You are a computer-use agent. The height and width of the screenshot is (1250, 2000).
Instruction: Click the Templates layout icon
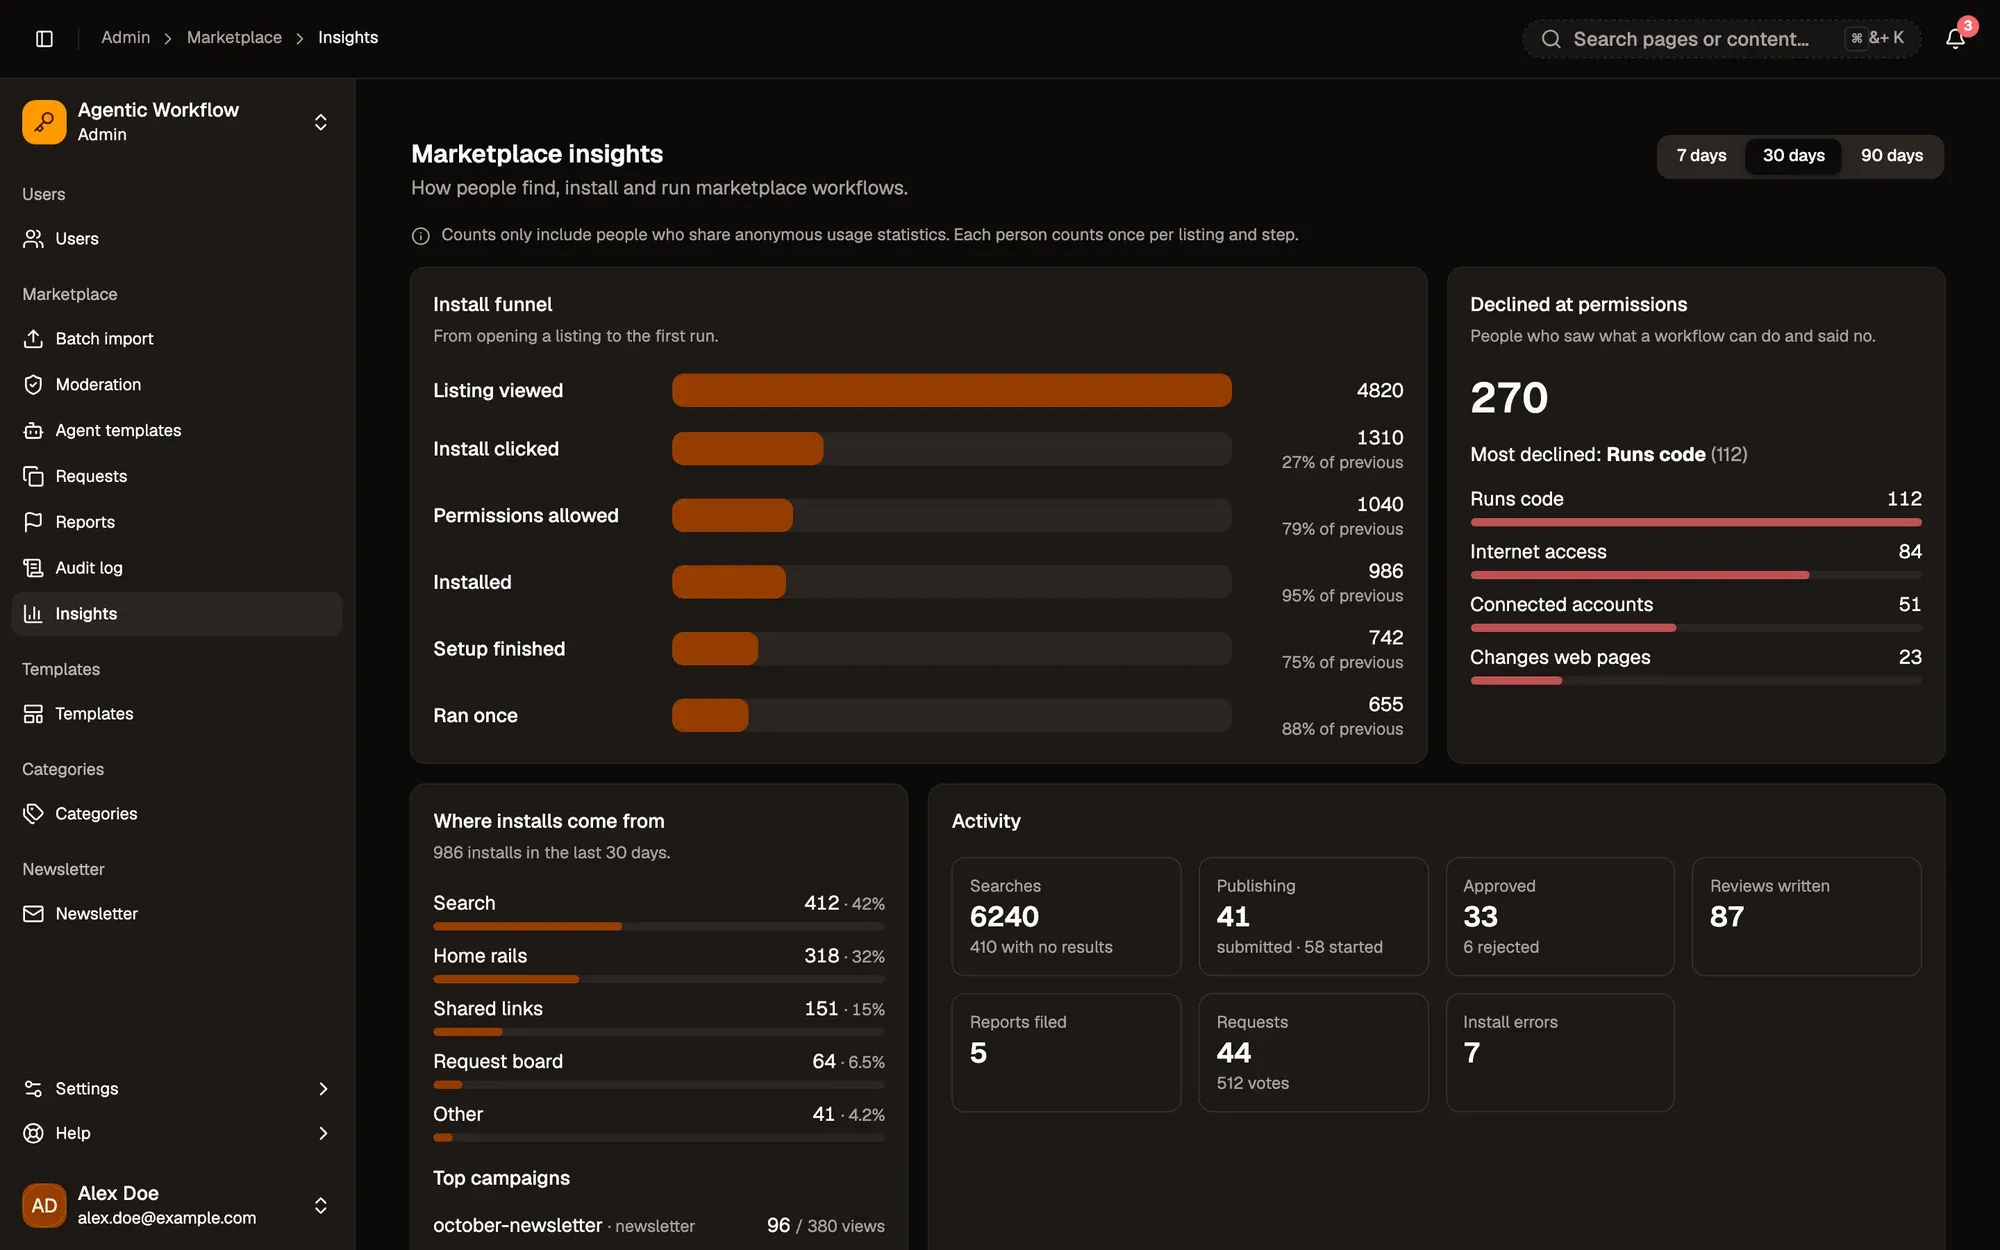pos(33,714)
